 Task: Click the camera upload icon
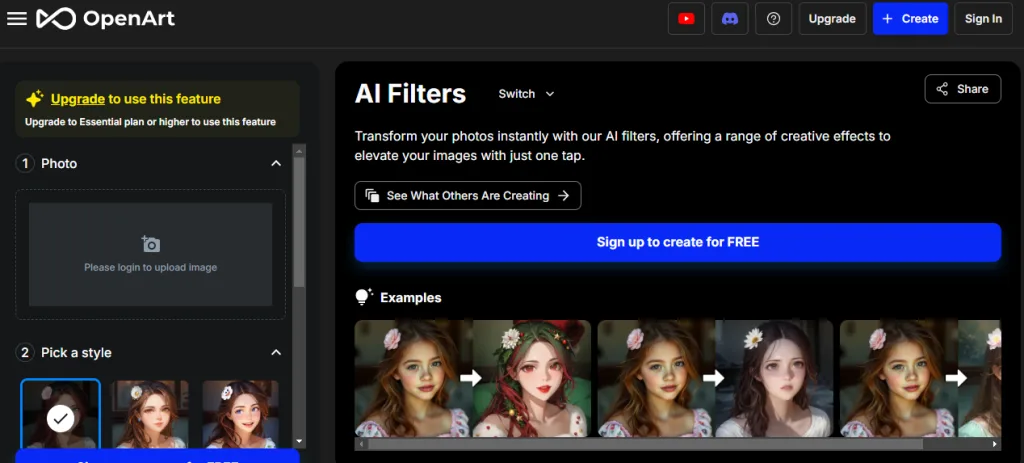point(151,244)
